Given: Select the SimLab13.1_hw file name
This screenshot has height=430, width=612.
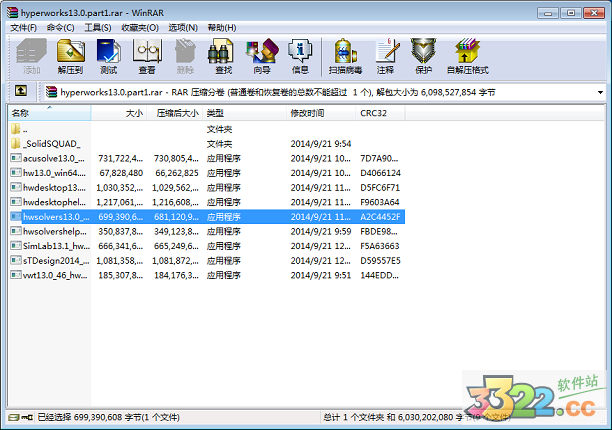Looking at the screenshot, I should pyautogui.click(x=56, y=246).
